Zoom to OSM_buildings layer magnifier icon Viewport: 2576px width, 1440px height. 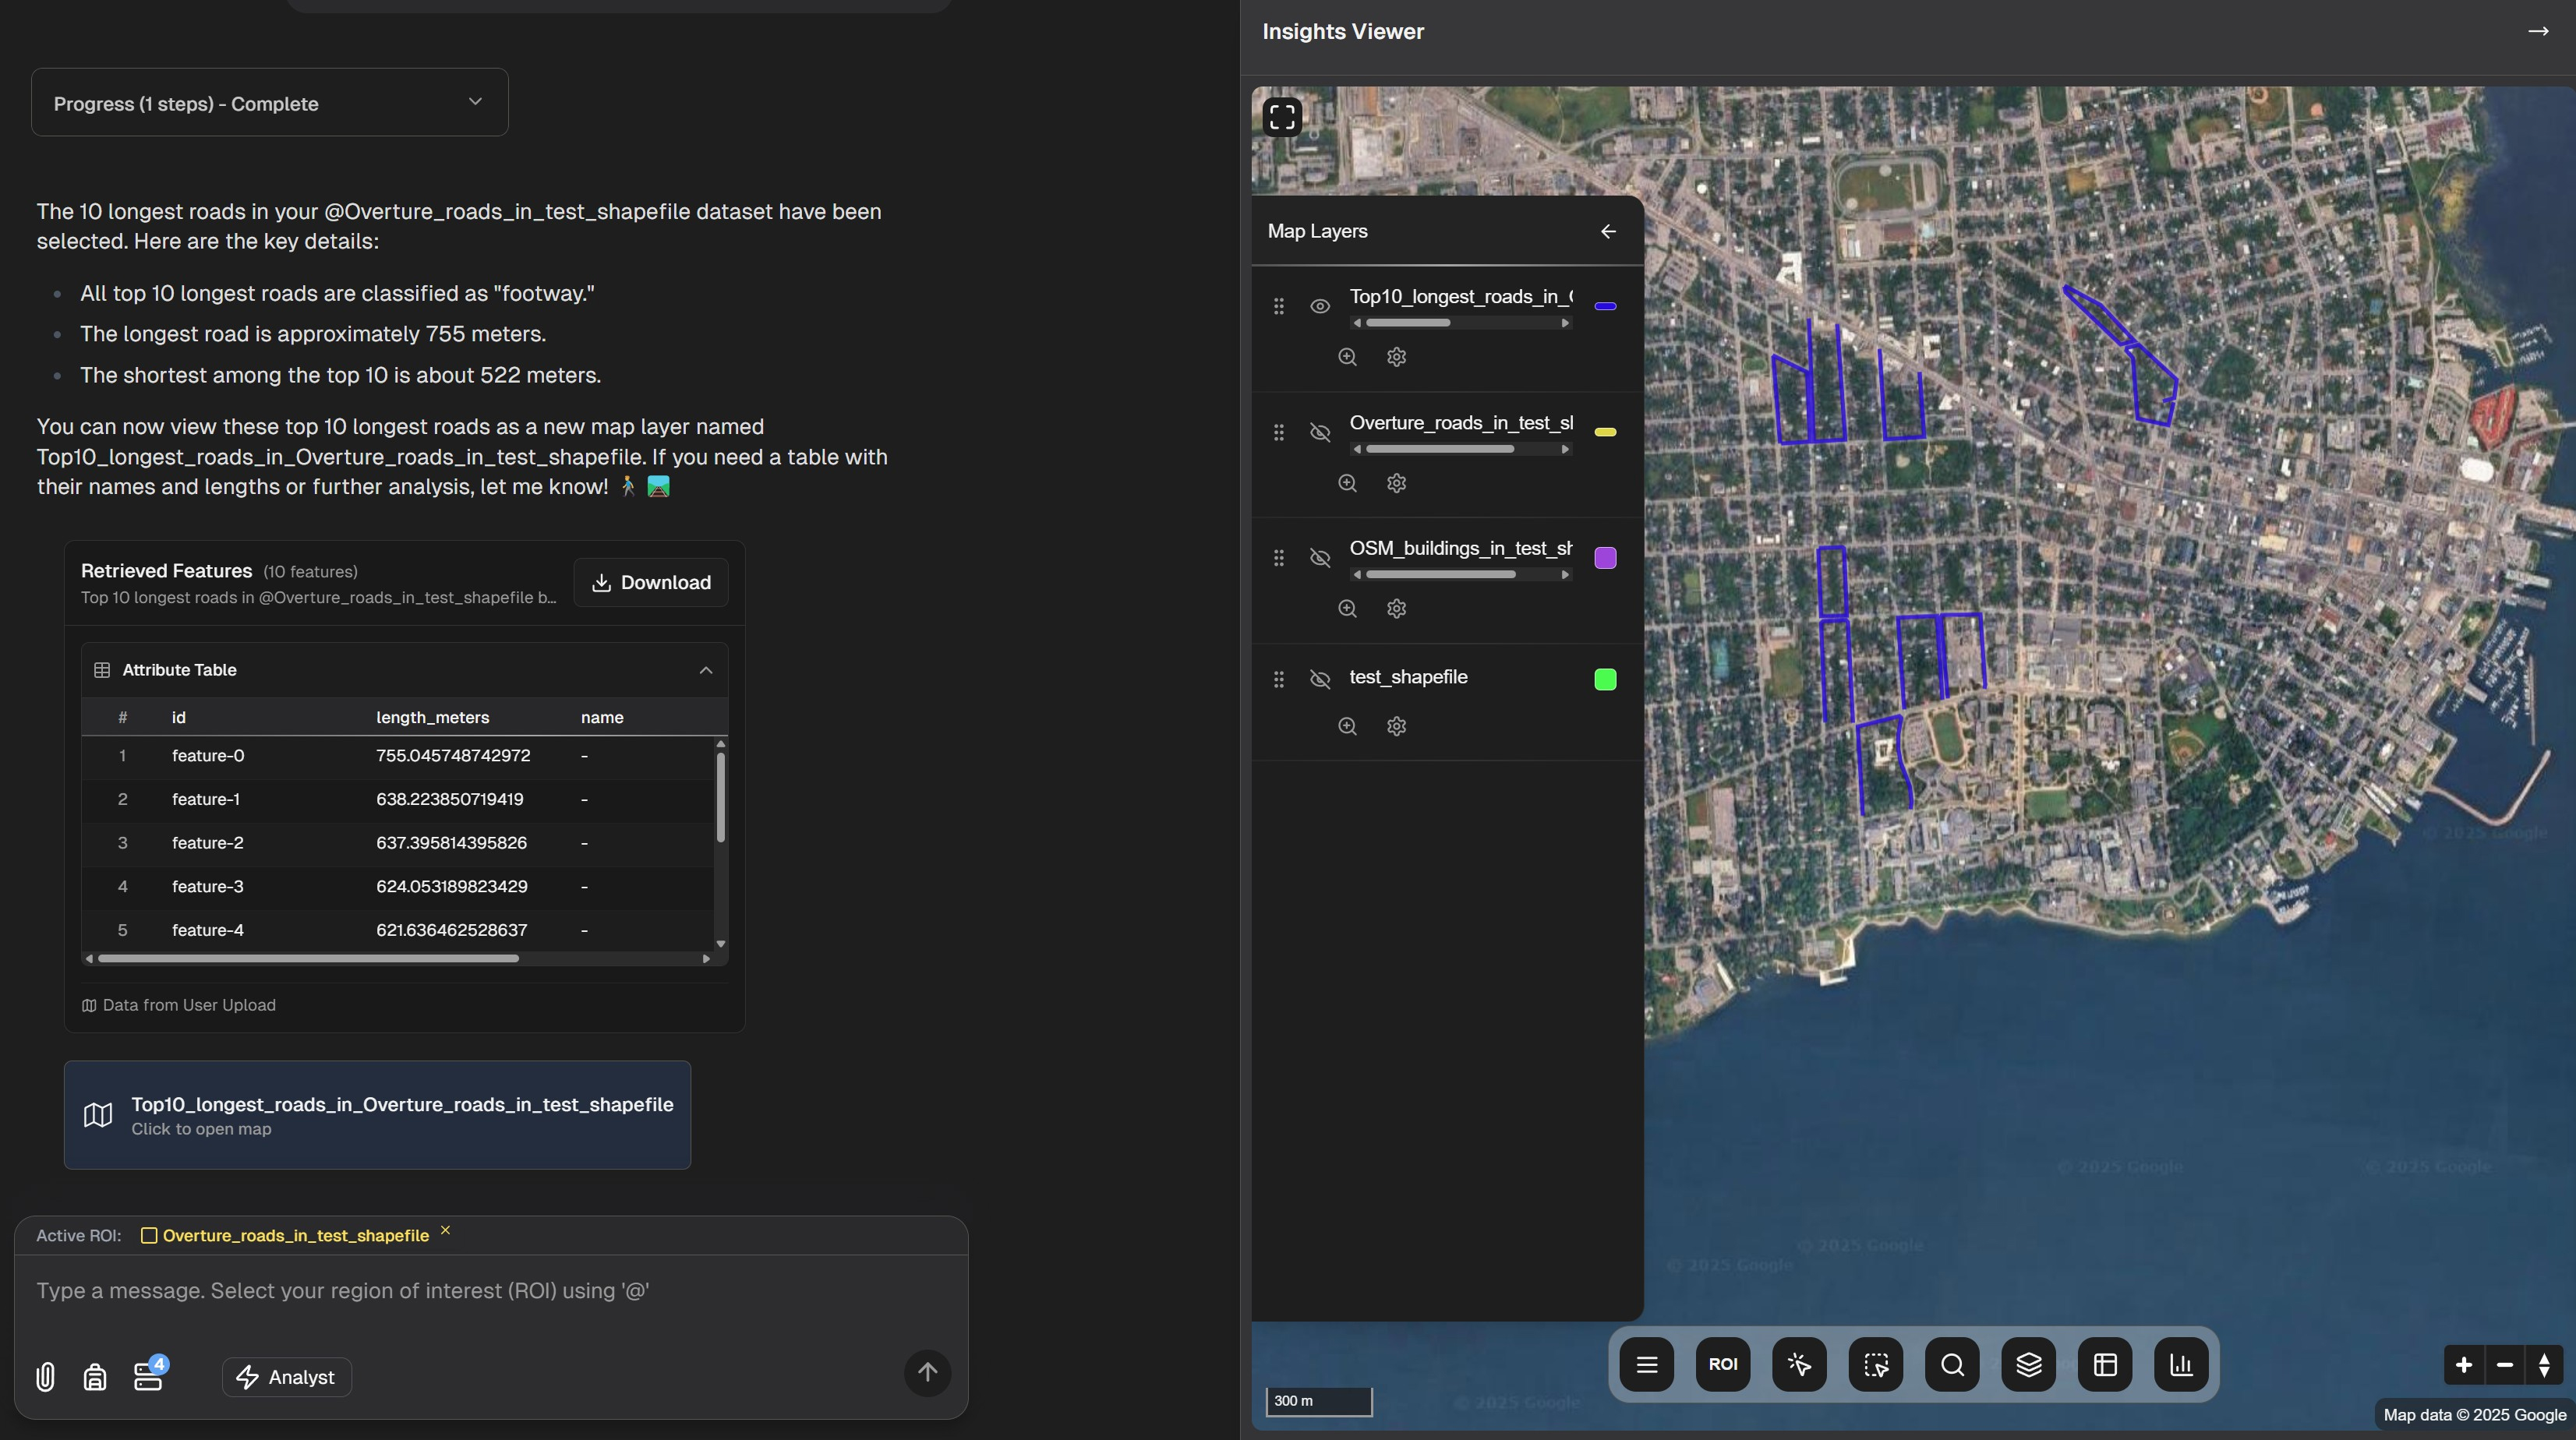[x=1347, y=609]
